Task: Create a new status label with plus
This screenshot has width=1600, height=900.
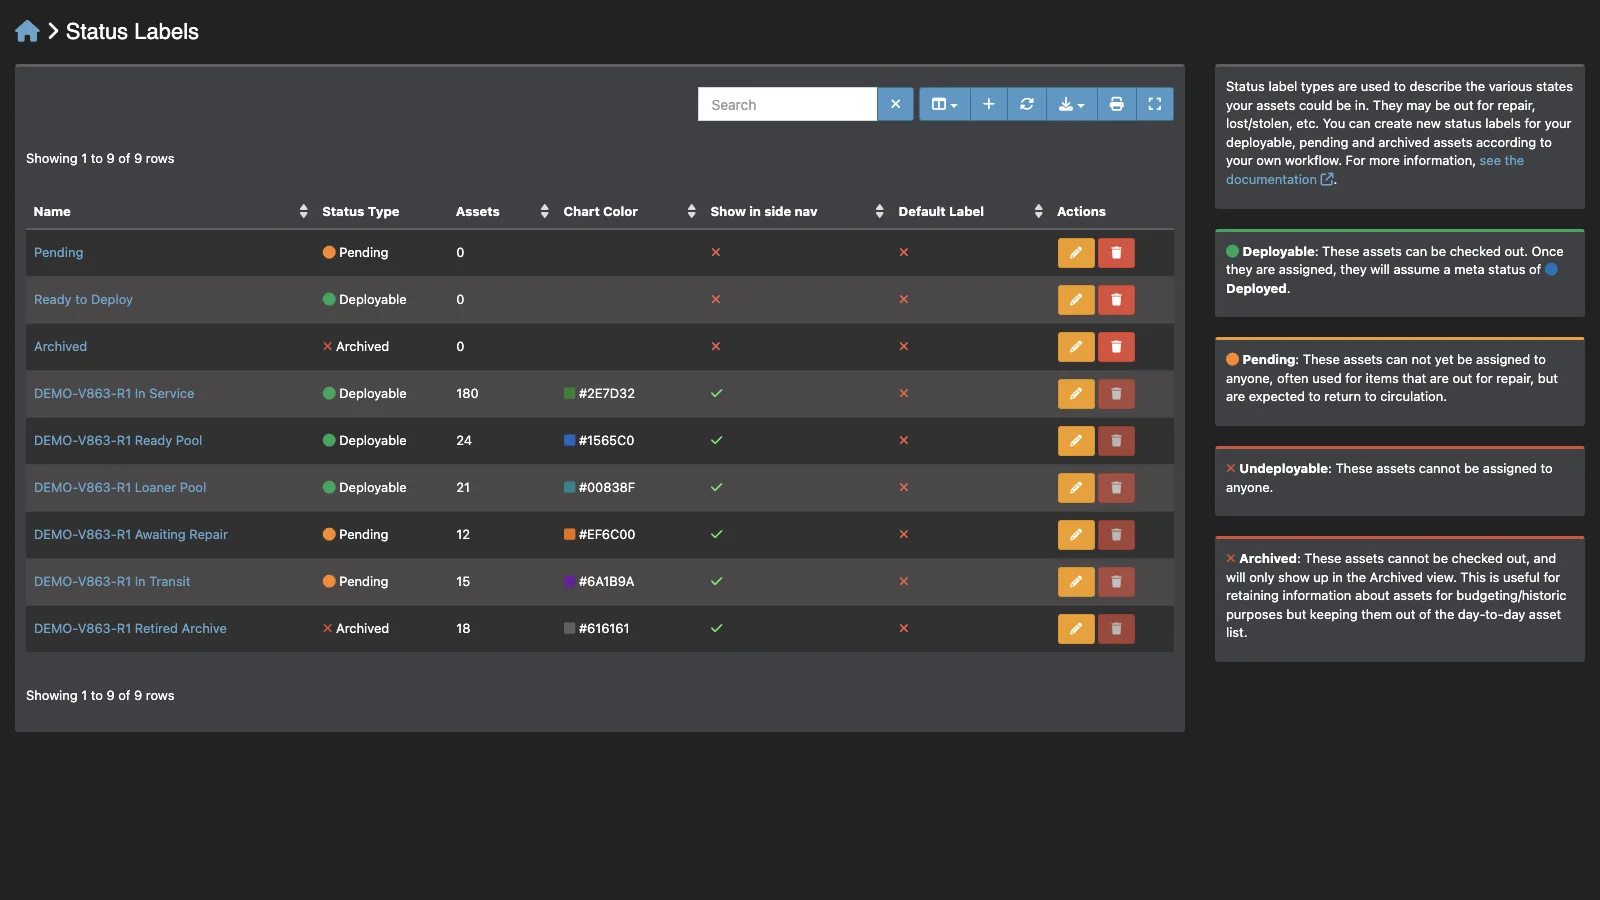Action: 989,104
